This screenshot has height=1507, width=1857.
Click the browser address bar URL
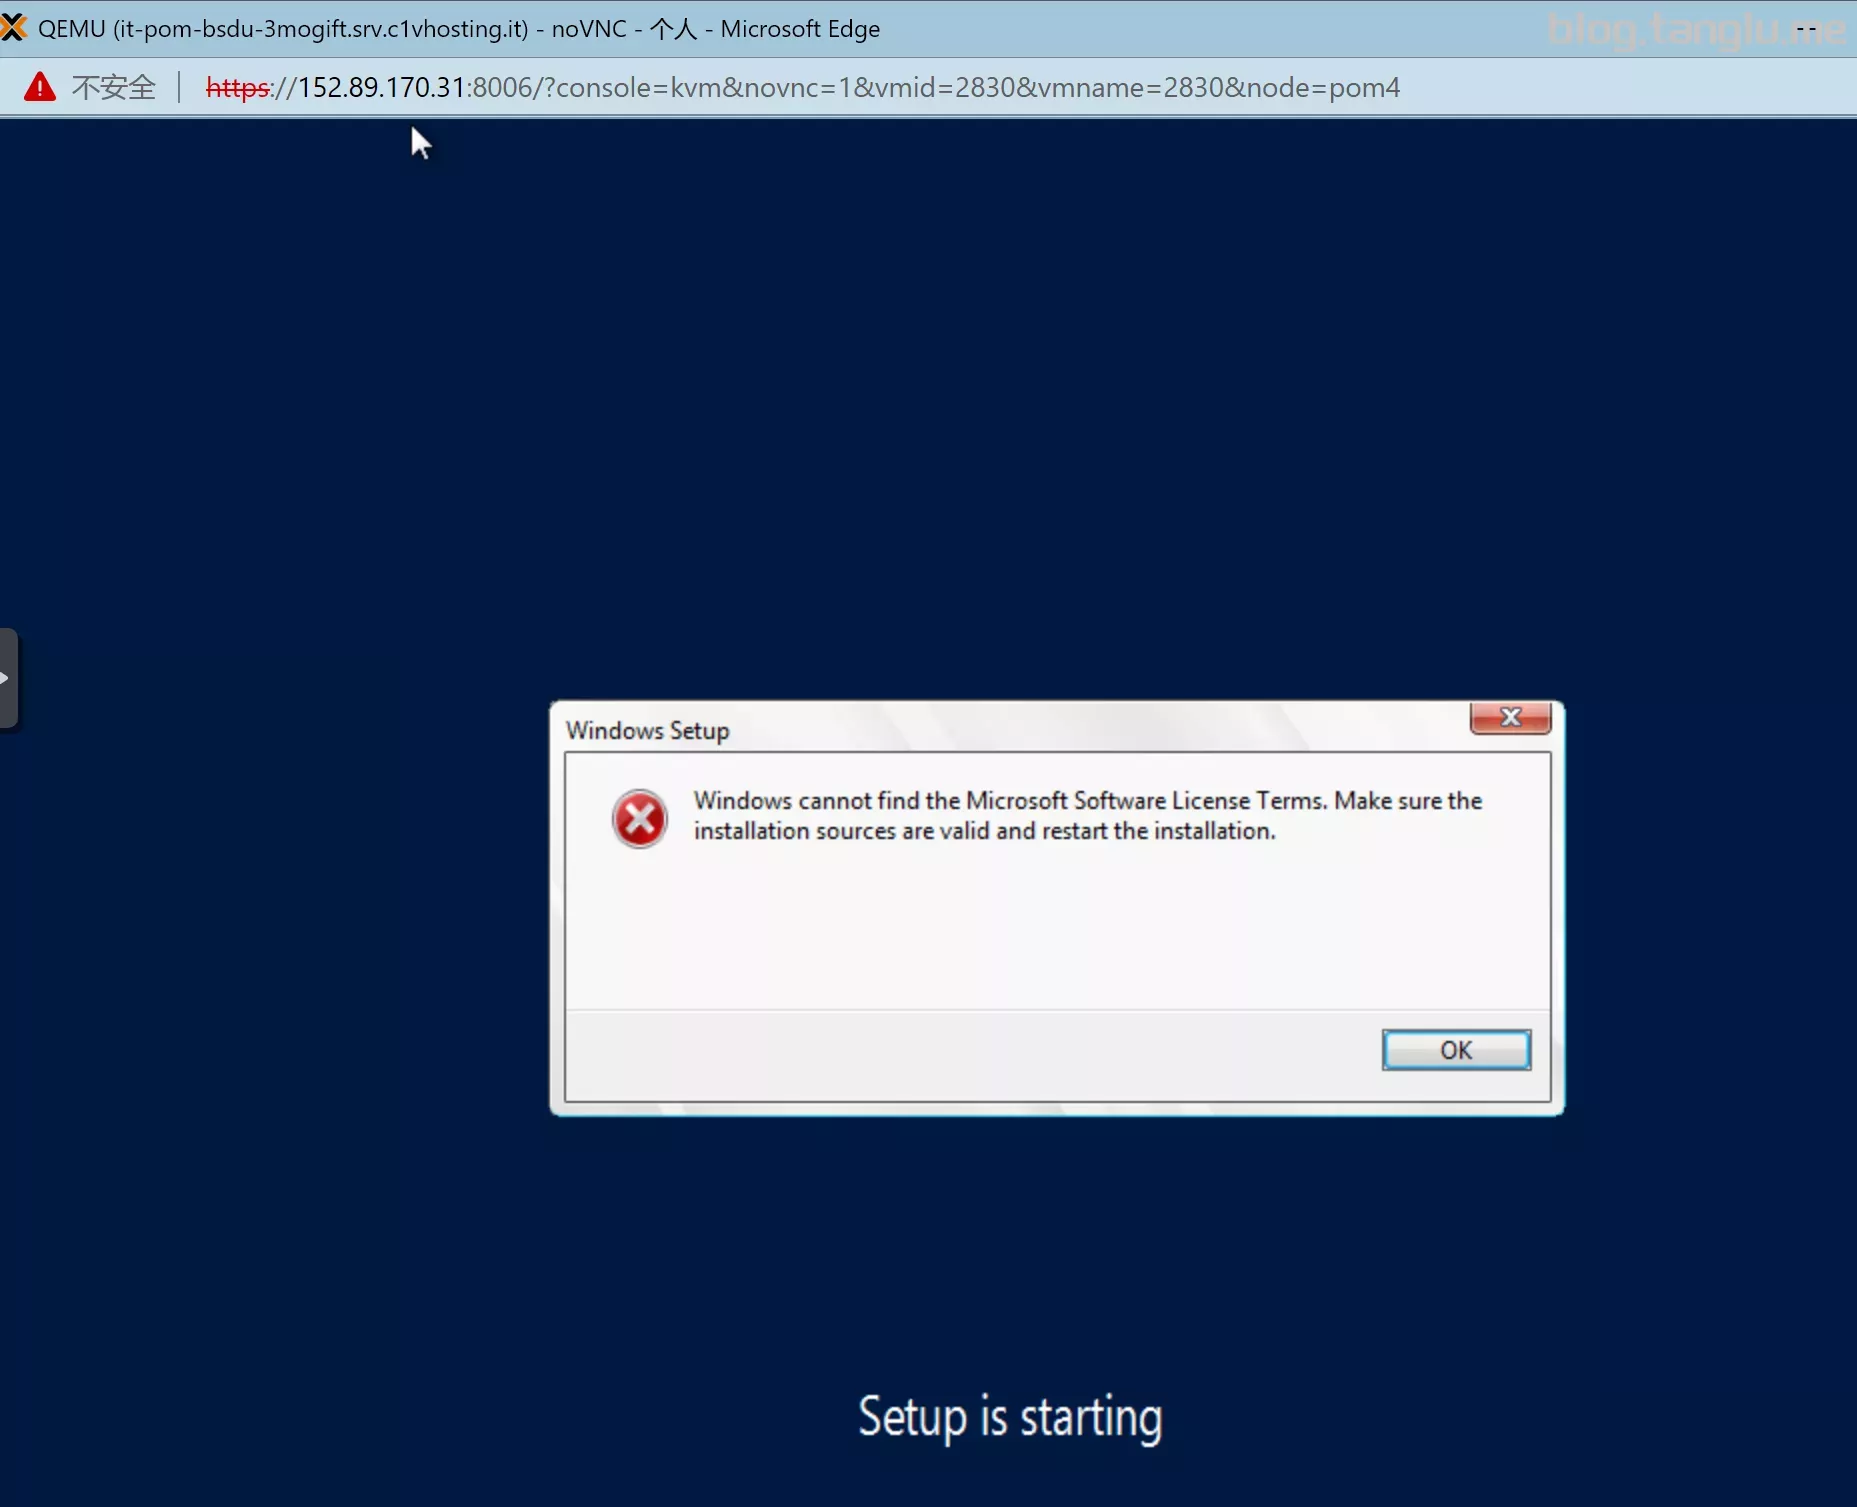(x=802, y=88)
